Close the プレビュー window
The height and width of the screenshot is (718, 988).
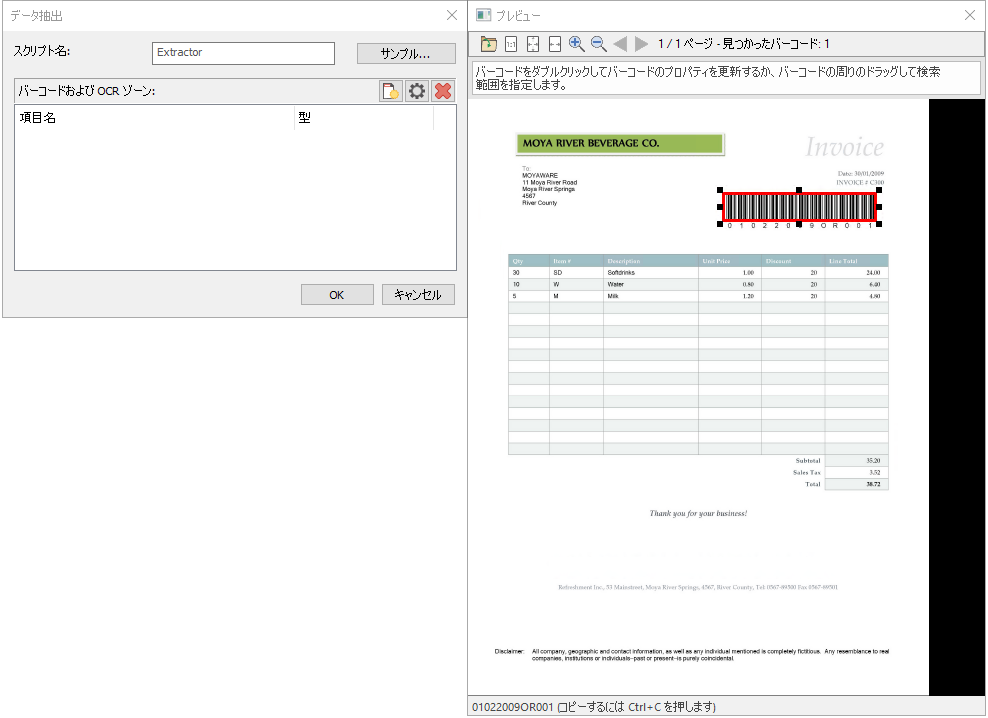click(970, 15)
